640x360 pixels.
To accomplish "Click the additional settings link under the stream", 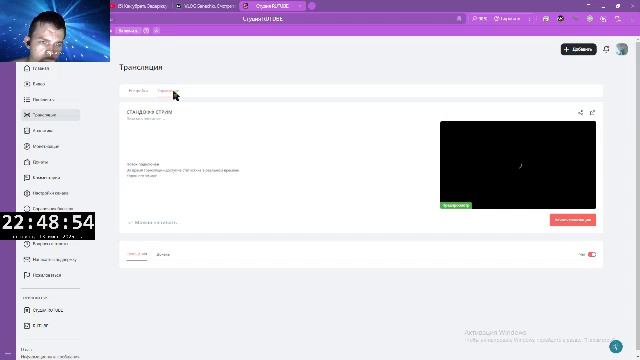I will pos(153,222).
